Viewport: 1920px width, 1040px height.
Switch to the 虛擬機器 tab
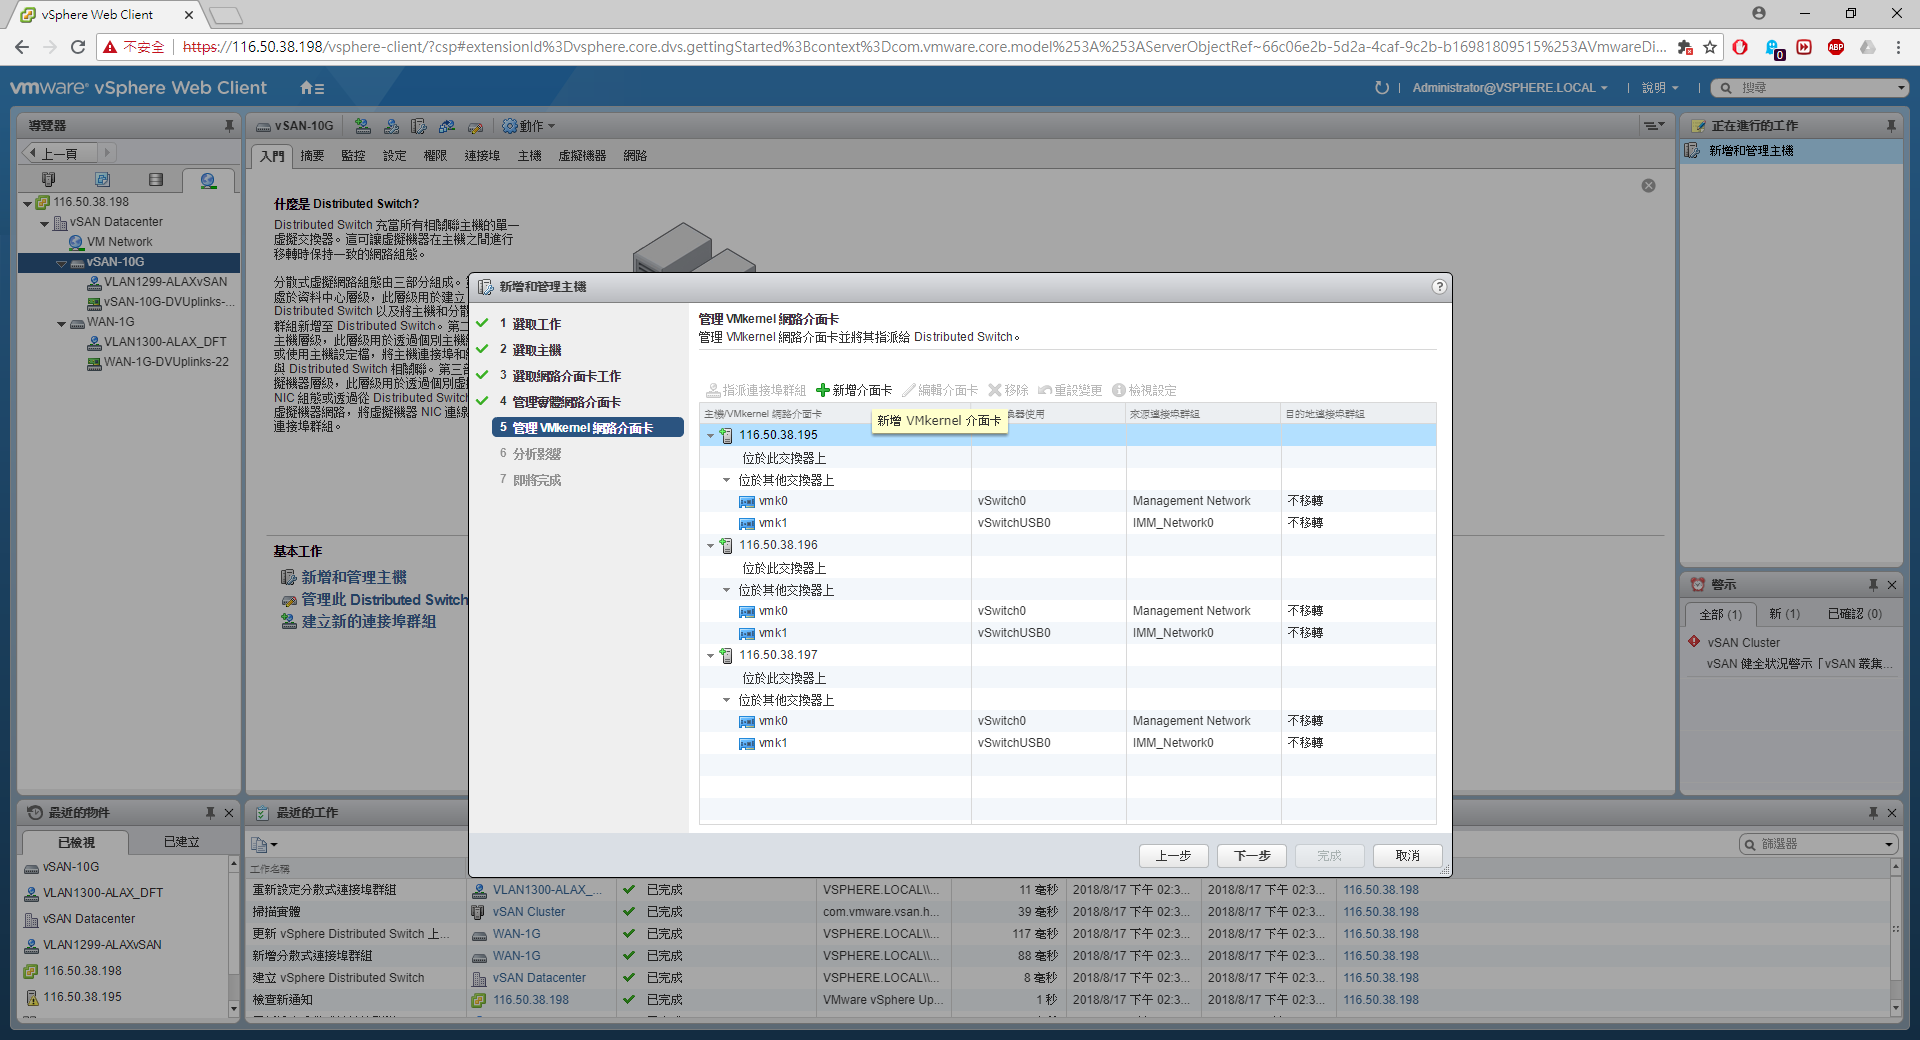pos(582,156)
